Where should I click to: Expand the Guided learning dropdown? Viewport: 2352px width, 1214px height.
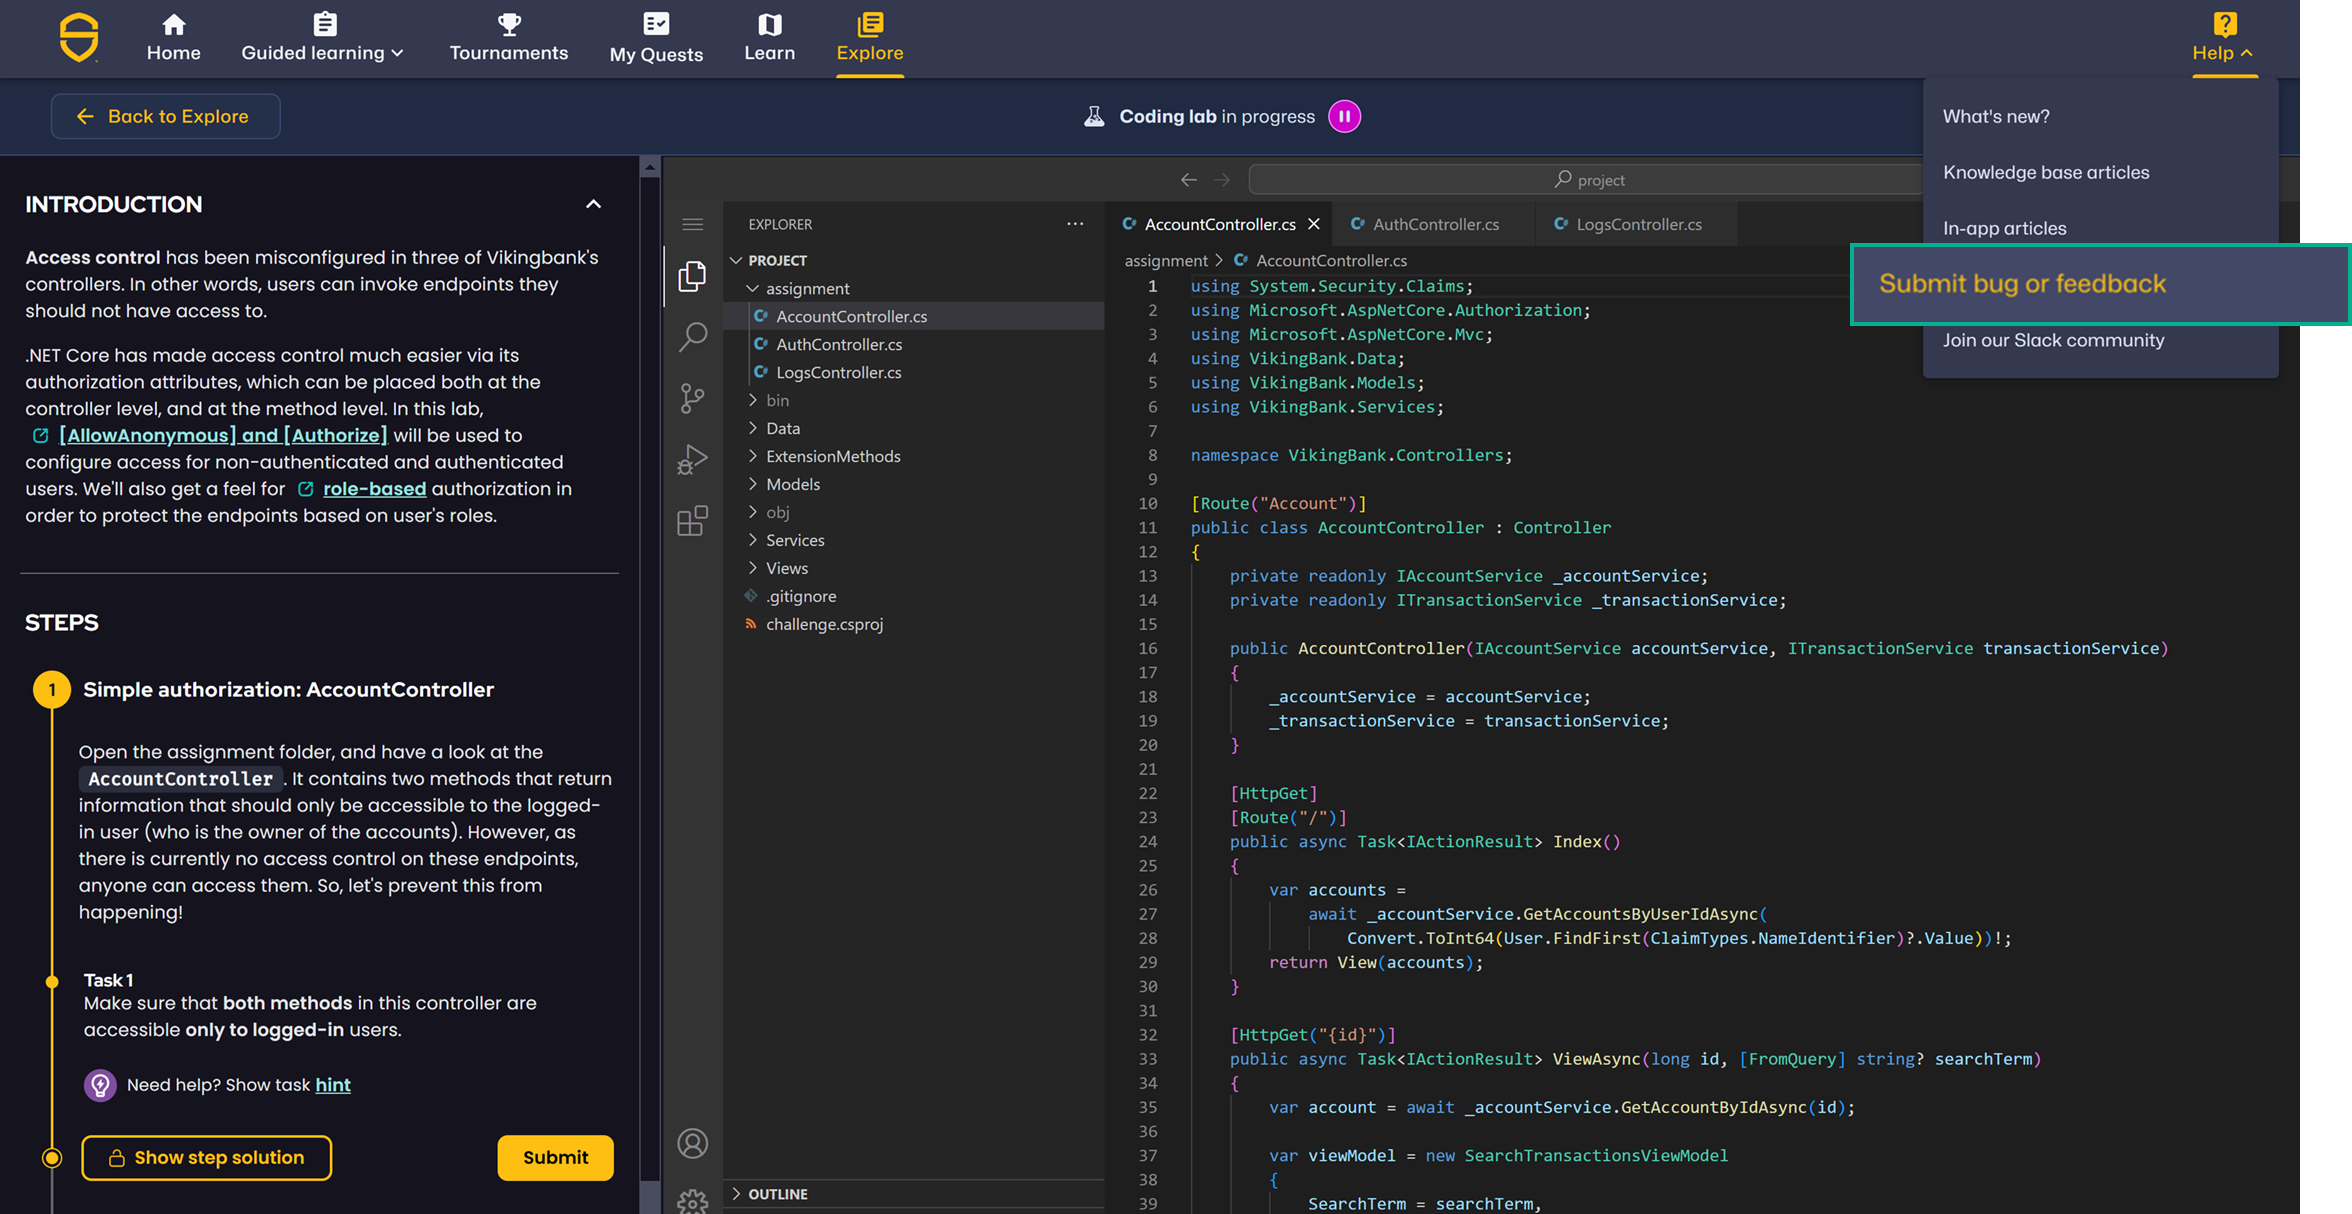pos(322,38)
